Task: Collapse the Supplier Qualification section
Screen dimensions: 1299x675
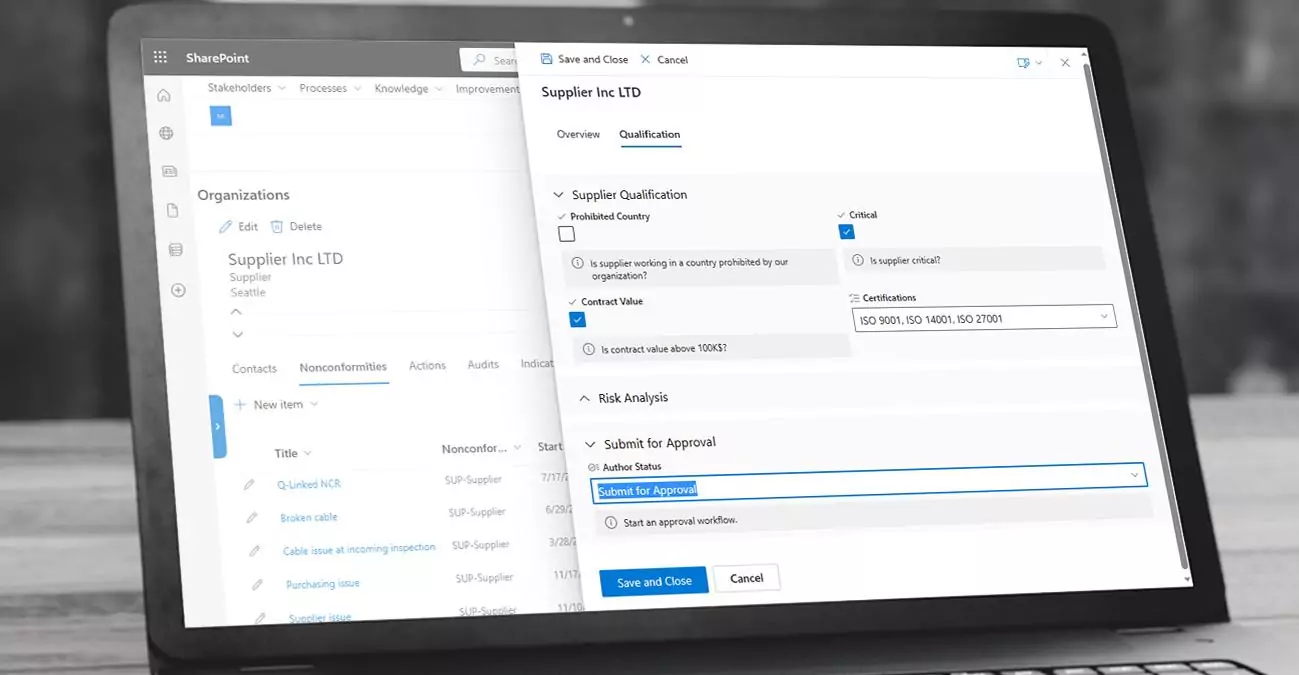Action: pos(558,194)
